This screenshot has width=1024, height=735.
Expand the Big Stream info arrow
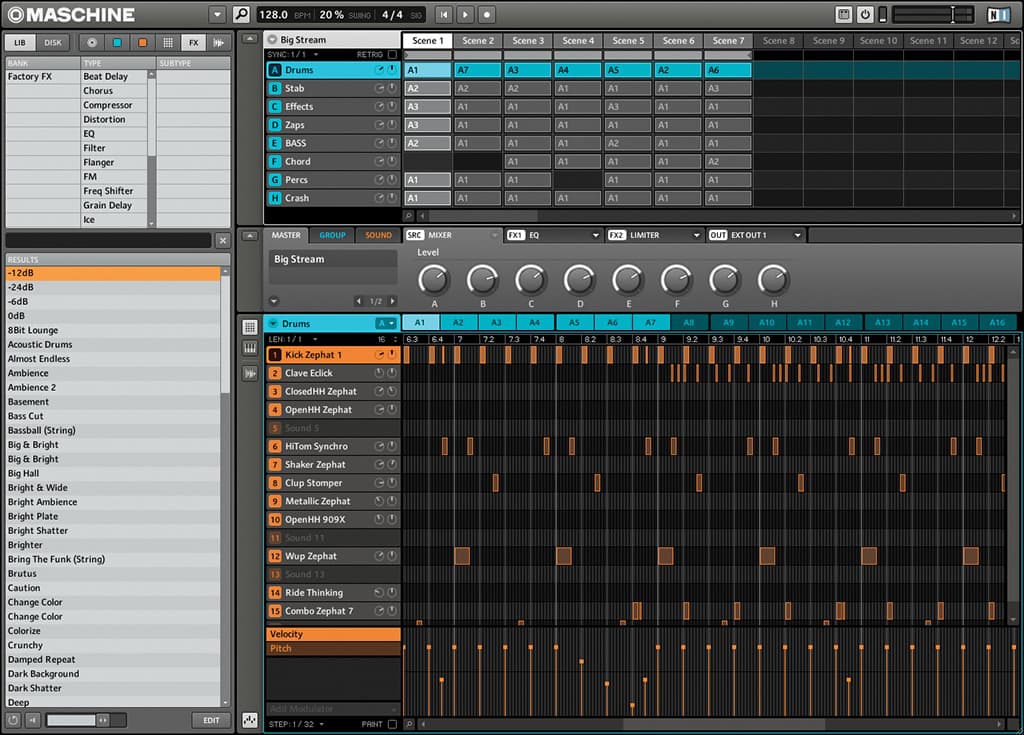tap(274, 301)
